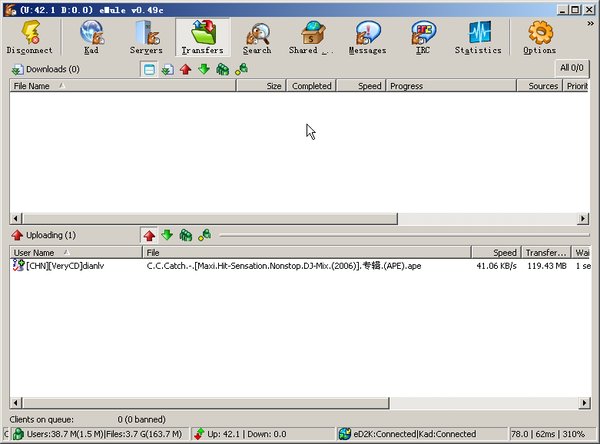Sort downloads by Priority column
This screenshot has height=444, width=600.
coord(577,86)
